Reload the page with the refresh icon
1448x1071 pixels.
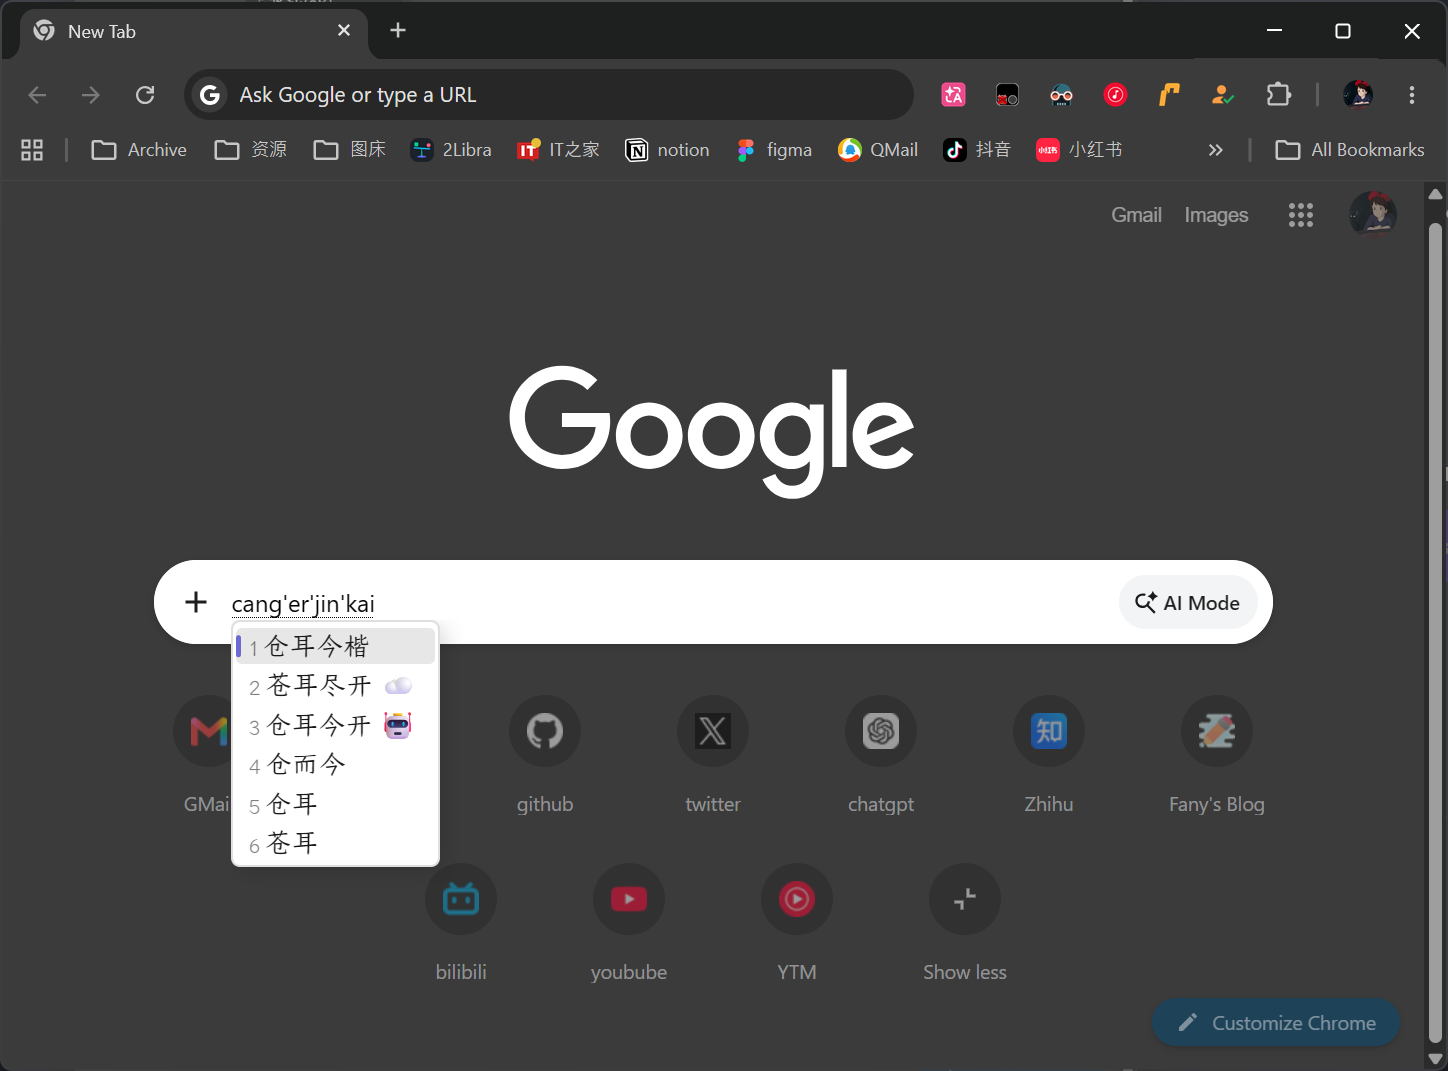(x=145, y=95)
